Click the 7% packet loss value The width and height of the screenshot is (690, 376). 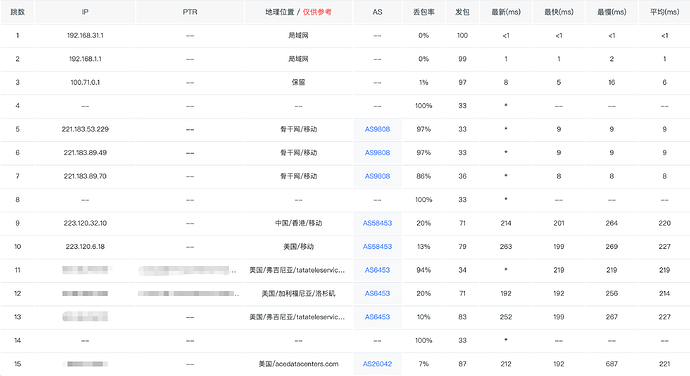click(423, 364)
